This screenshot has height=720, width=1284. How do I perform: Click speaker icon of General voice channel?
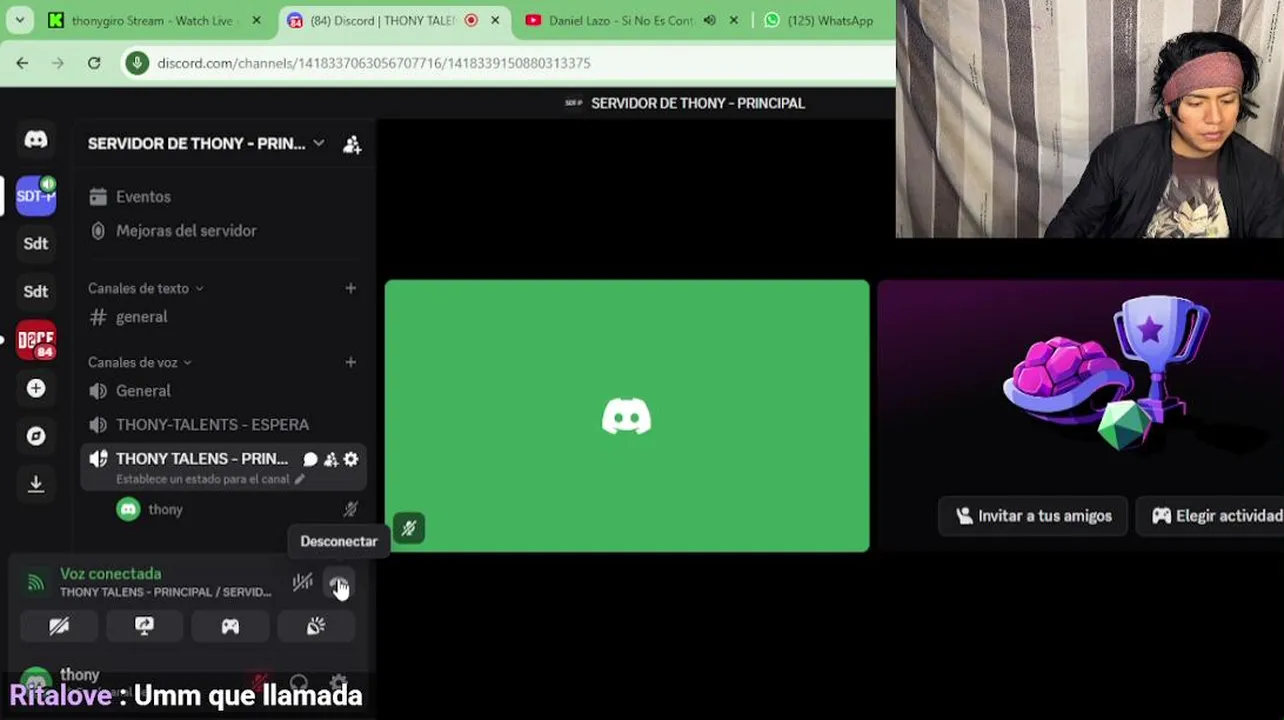click(x=98, y=391)
